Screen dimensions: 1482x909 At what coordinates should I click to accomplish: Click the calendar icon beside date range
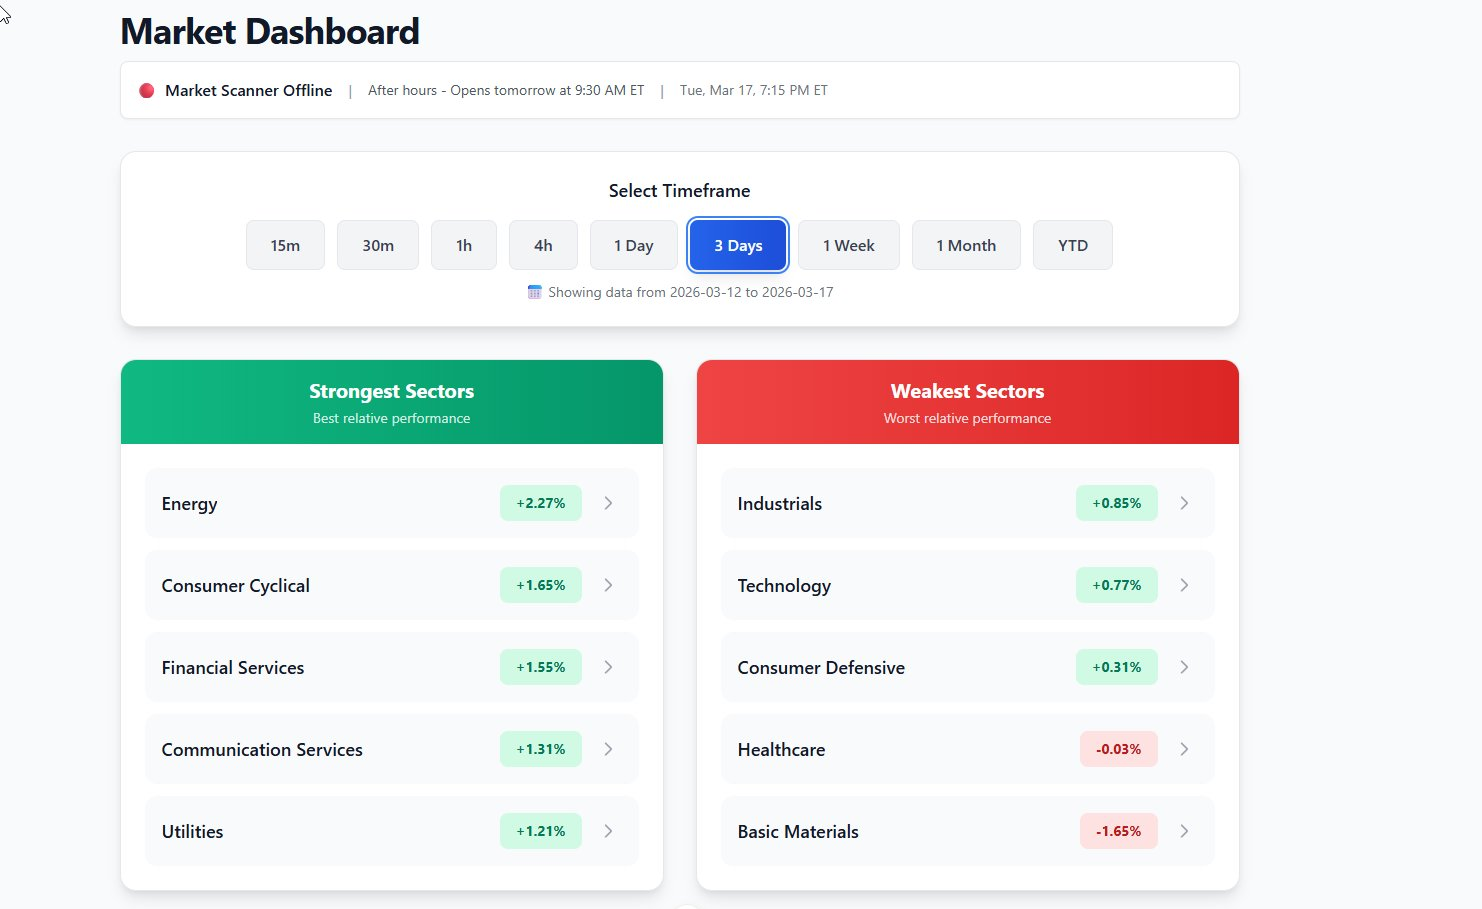(535, 292)
